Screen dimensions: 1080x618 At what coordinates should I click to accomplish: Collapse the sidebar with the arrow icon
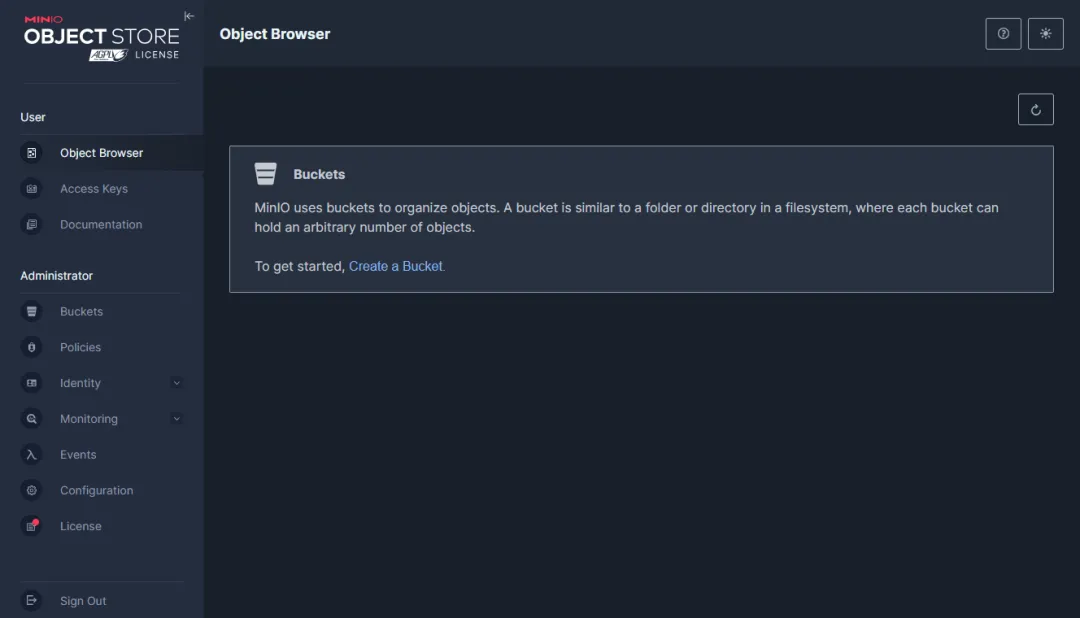(x=189, y=16)
